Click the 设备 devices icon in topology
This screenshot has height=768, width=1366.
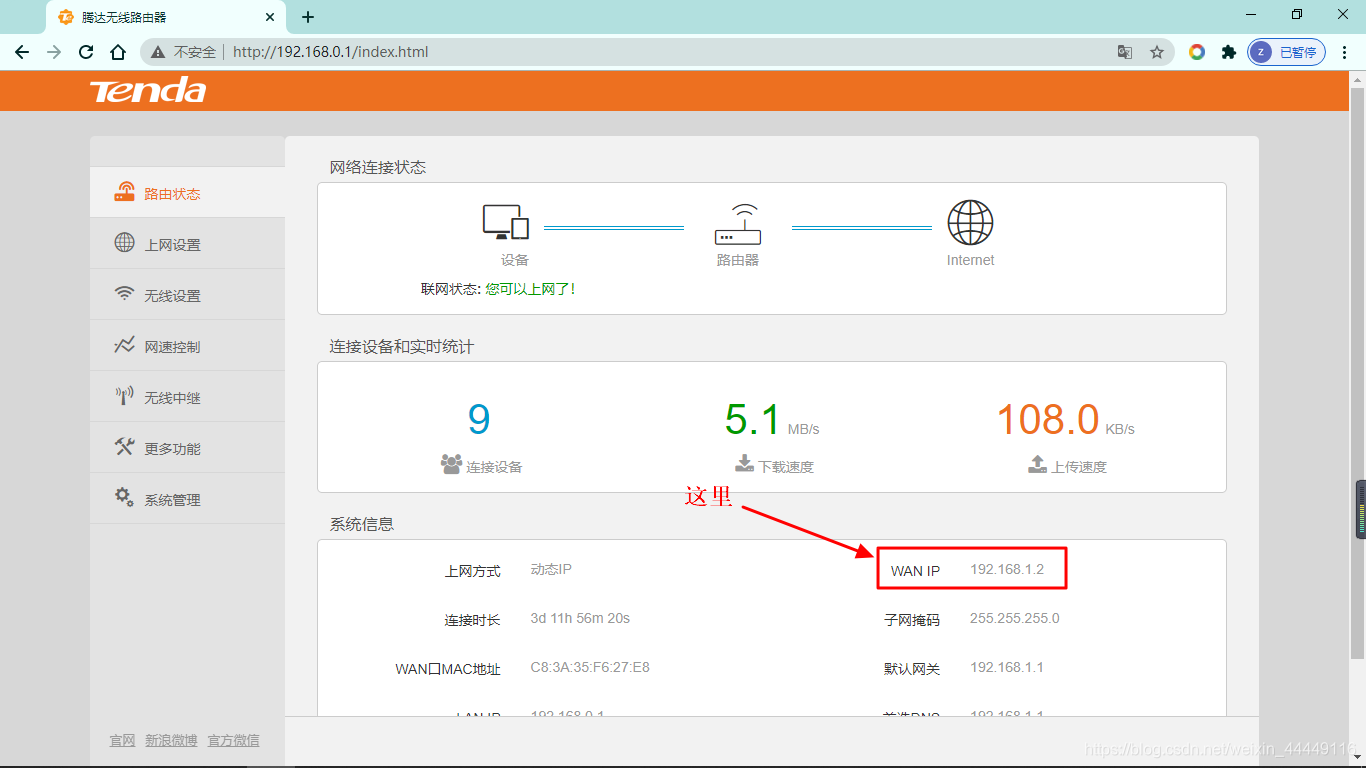(506, 223)
